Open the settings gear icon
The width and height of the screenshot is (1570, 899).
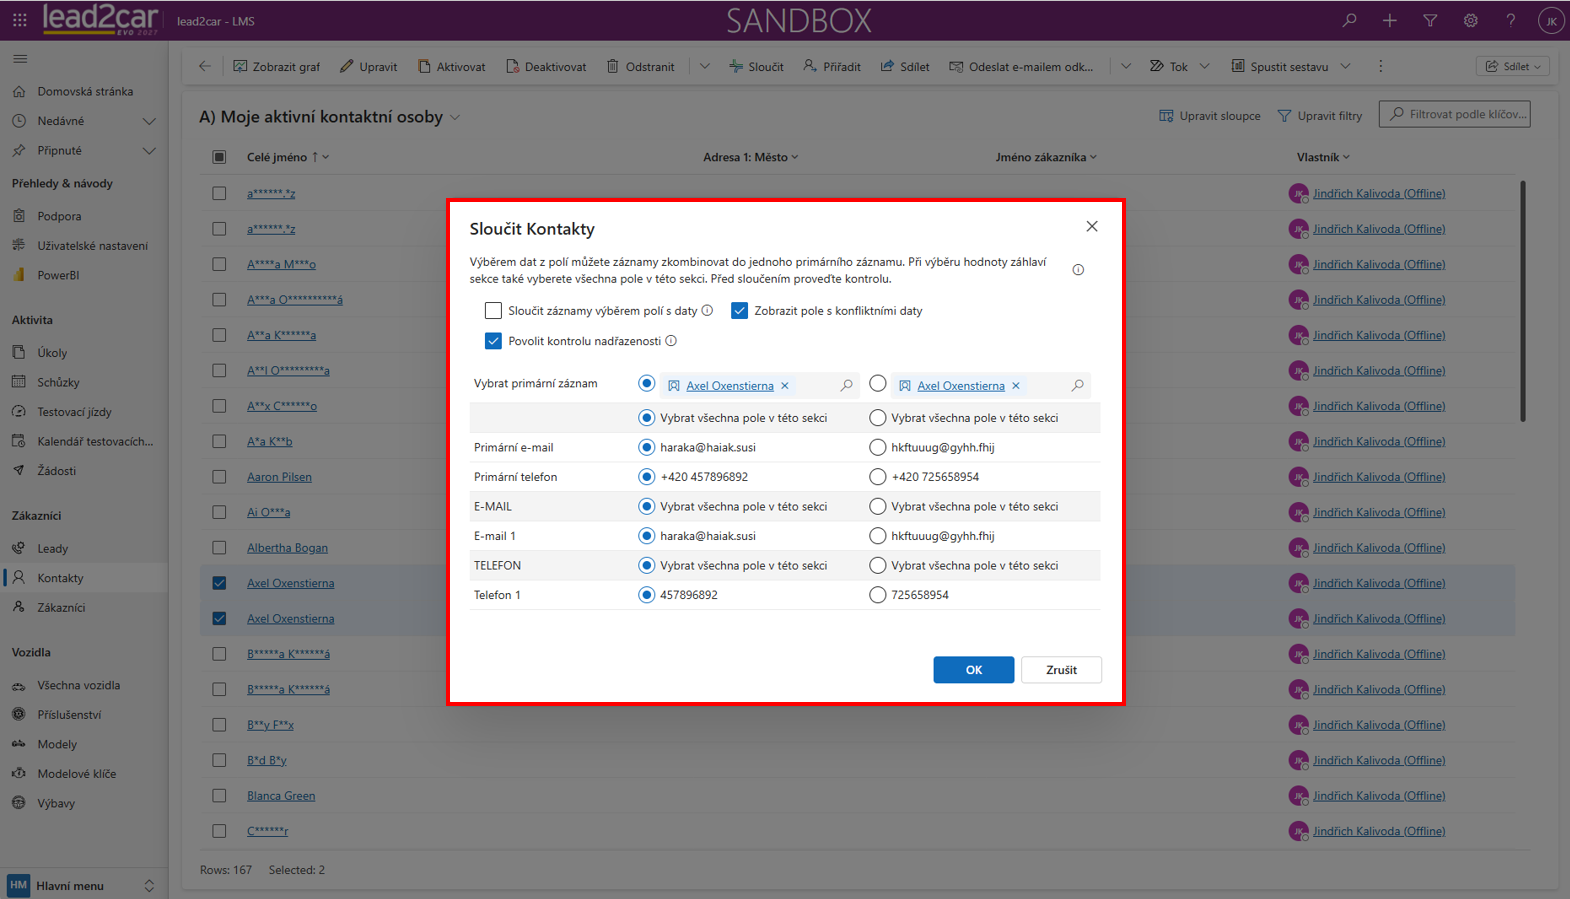pyautogui.click(x=1470, y=20)
